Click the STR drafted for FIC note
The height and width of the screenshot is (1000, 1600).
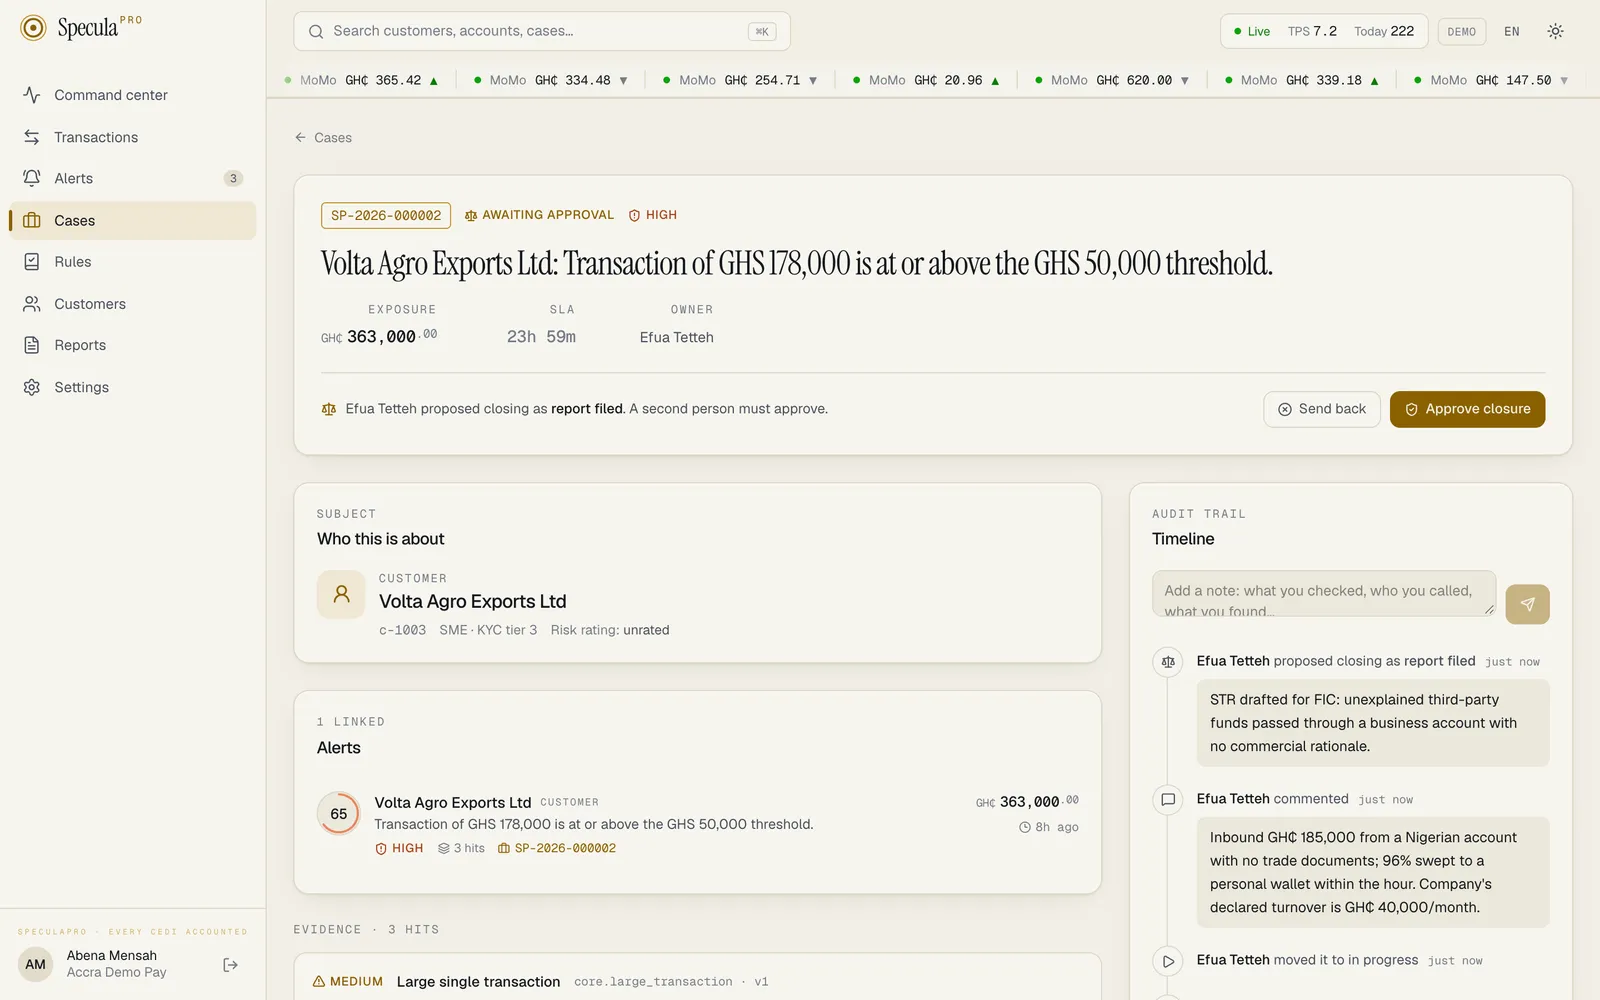(1373, 723)
